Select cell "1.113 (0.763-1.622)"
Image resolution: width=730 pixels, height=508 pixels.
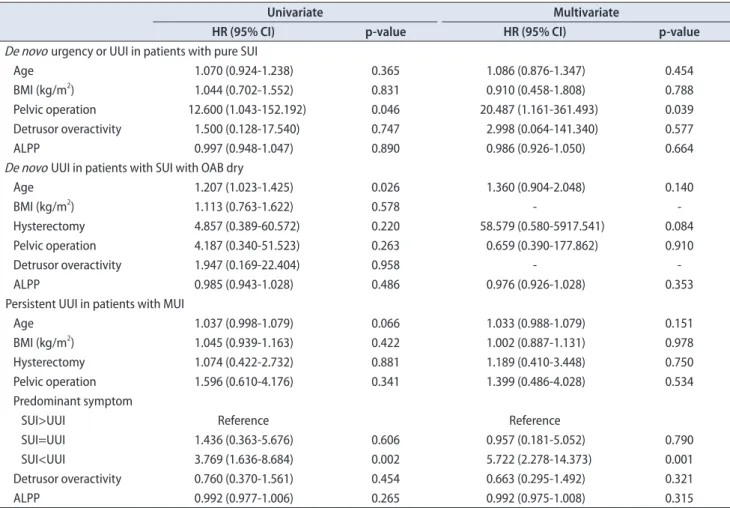[x=243, y=207]
